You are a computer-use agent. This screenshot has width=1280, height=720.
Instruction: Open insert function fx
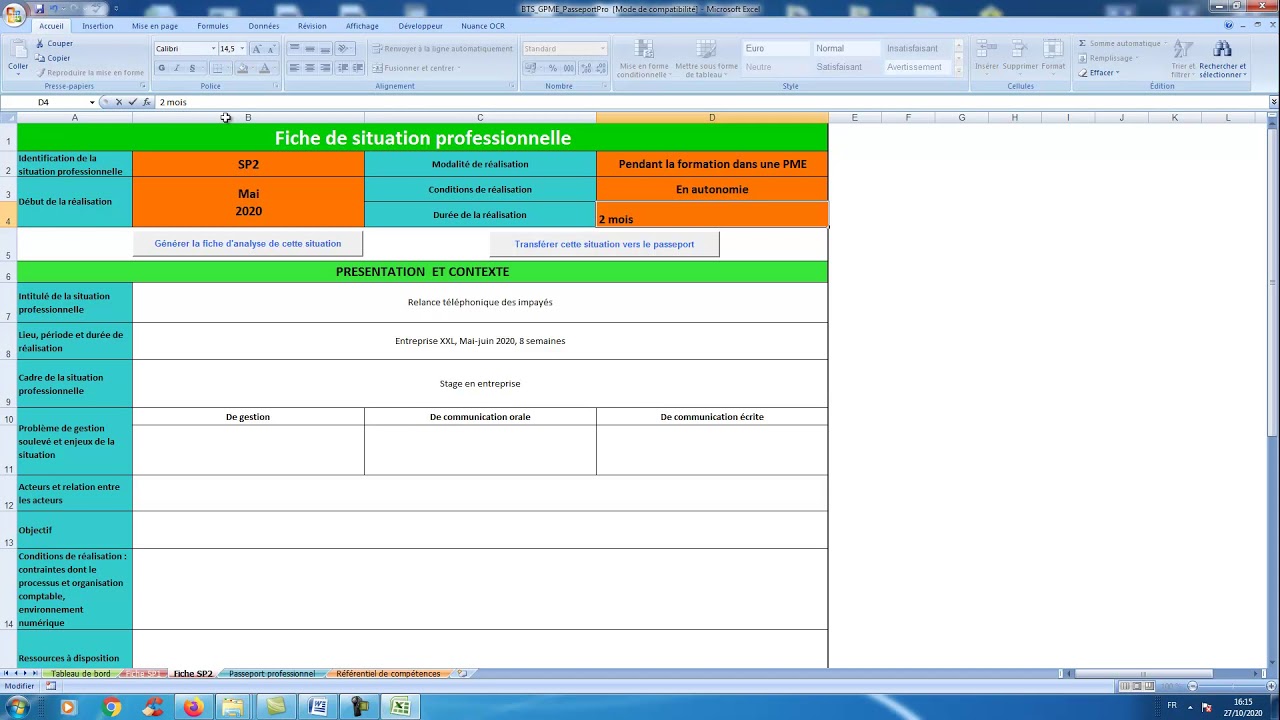pyautogui.click(x=146, y=102)
